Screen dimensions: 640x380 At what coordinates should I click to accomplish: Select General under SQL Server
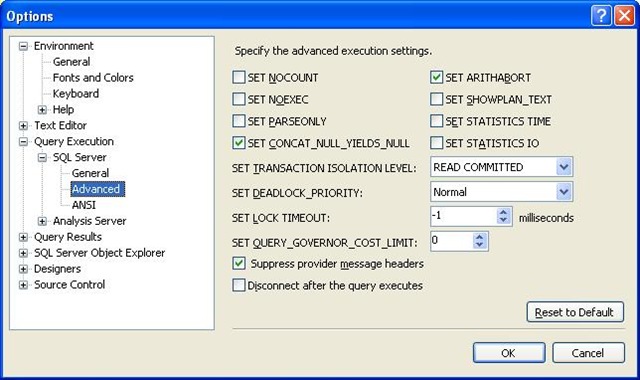coord(90,173)
